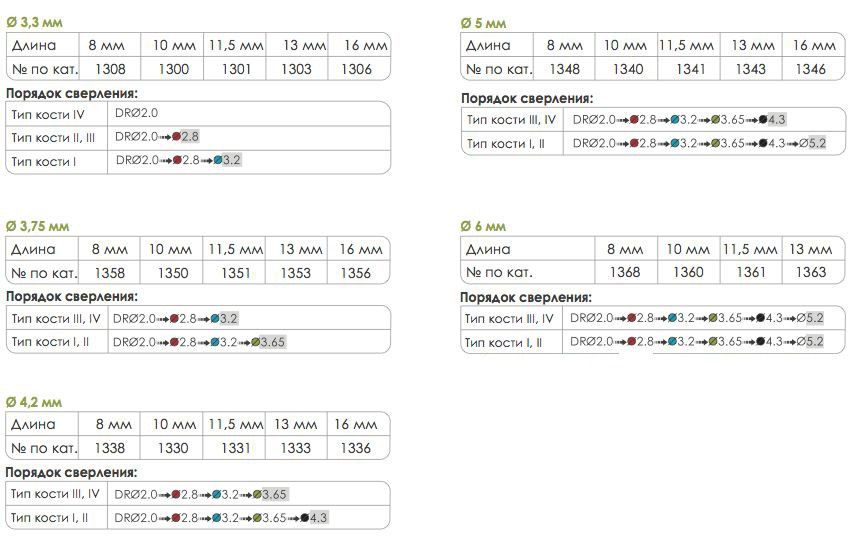Screen dimensions: 853x536
Task: Click the red 2.8 dot in Ø 3,3 row II, III
Action: pos(176,137)
